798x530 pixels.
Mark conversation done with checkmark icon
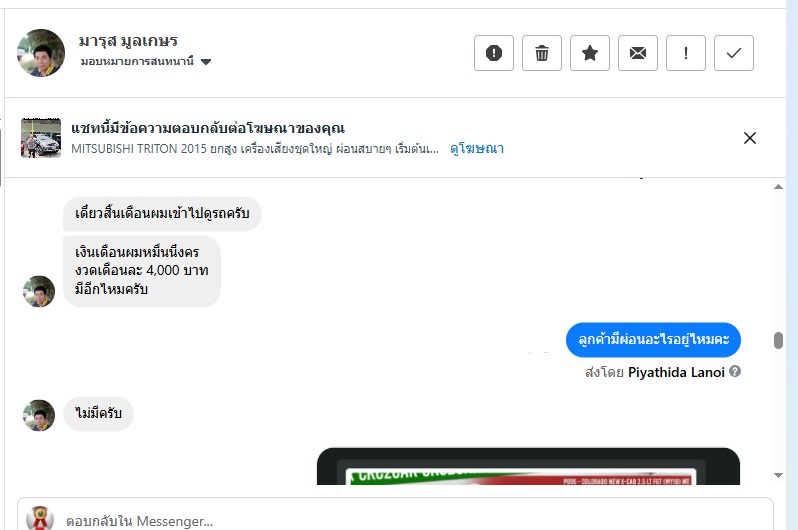[733, 53]
